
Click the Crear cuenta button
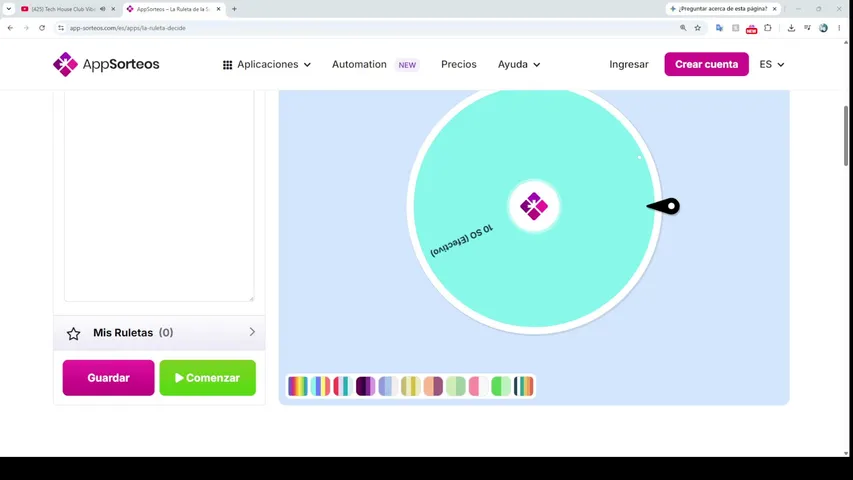point(706,64)
